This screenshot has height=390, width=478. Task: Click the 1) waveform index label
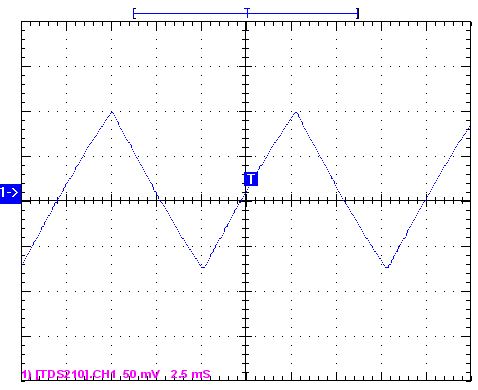point(27,375)
